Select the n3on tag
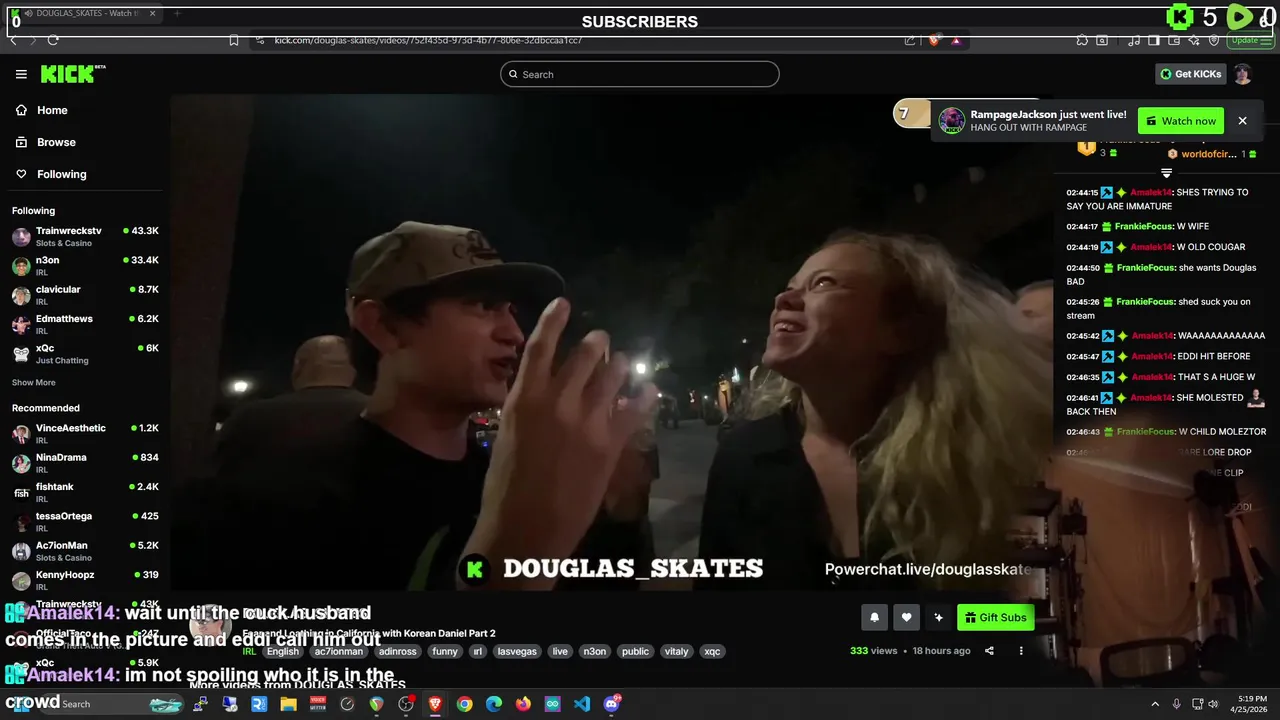This screenshot has height=720, width=1280. [595, 651]
